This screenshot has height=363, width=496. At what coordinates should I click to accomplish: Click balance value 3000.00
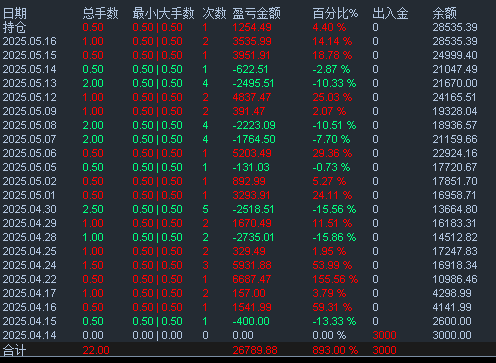coord(452,335)
